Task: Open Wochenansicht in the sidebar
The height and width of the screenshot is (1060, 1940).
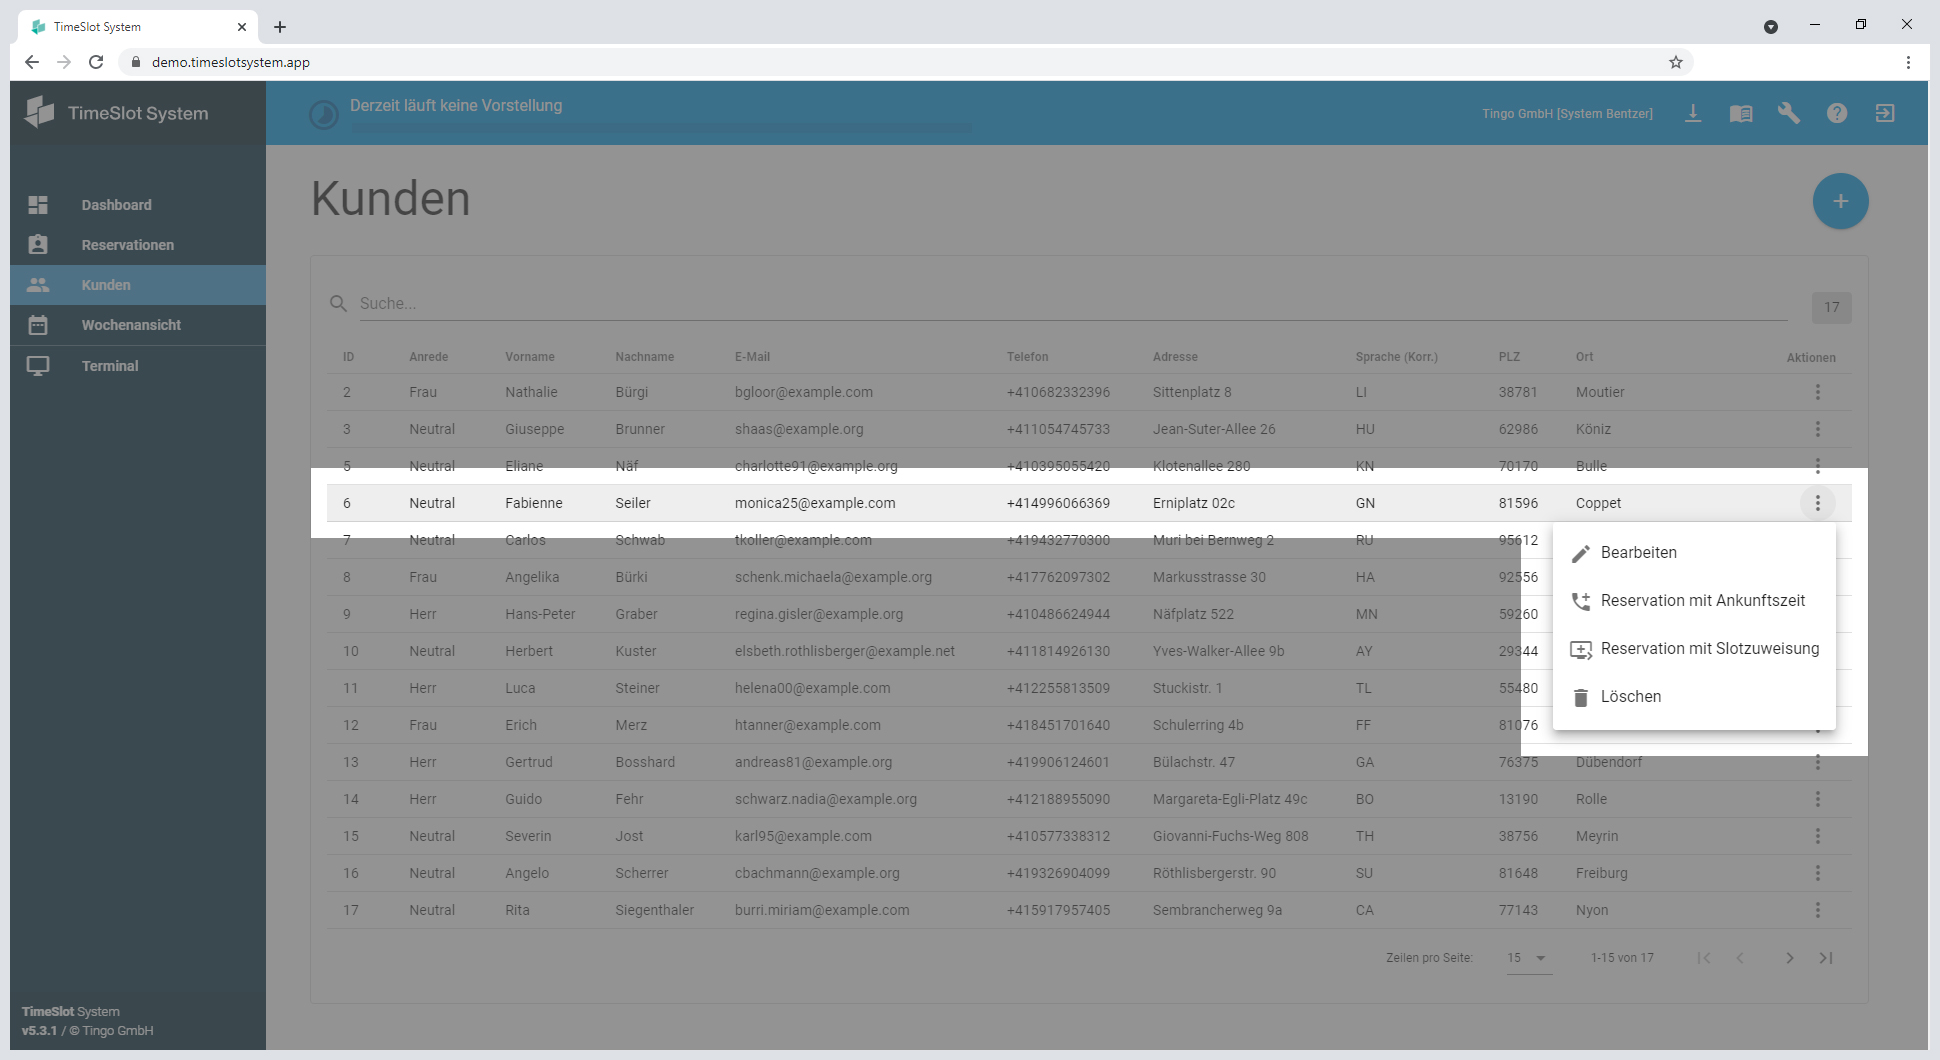Action: pyautogui.click(x=138, y=325)
